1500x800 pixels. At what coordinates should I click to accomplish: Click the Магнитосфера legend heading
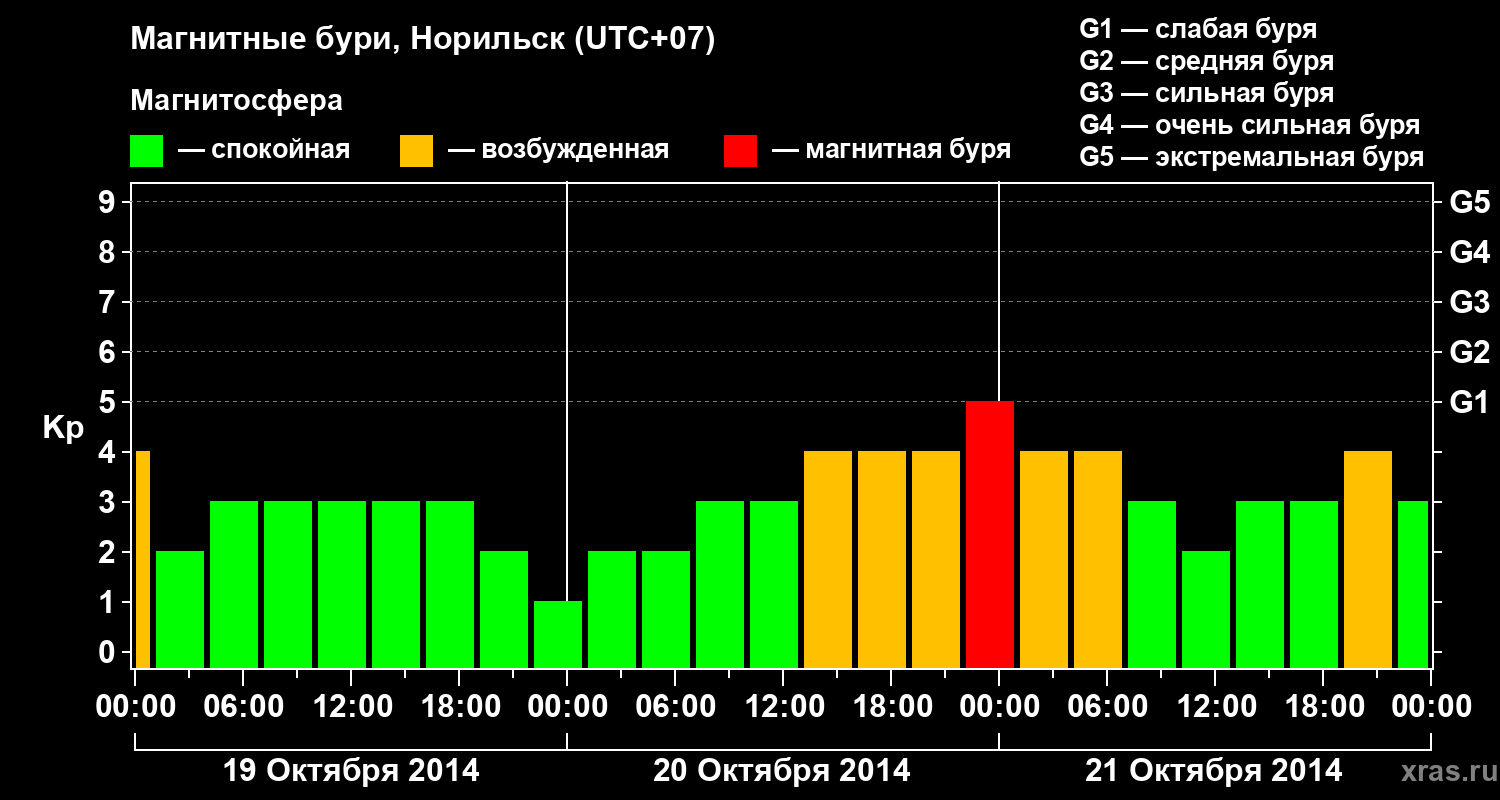pos(237,101)
